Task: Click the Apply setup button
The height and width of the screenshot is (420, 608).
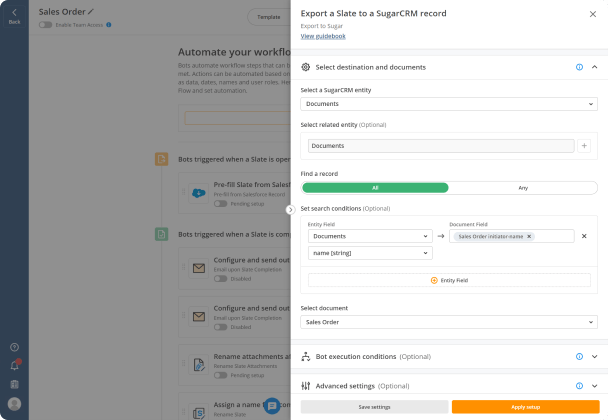Action: 525,407
